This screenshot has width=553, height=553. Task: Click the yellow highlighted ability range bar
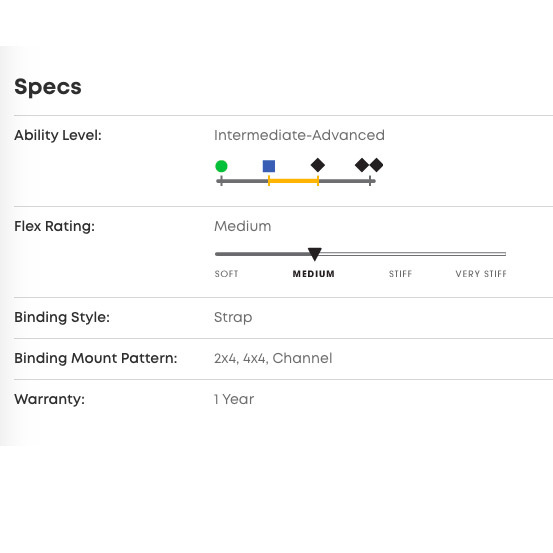293,181
